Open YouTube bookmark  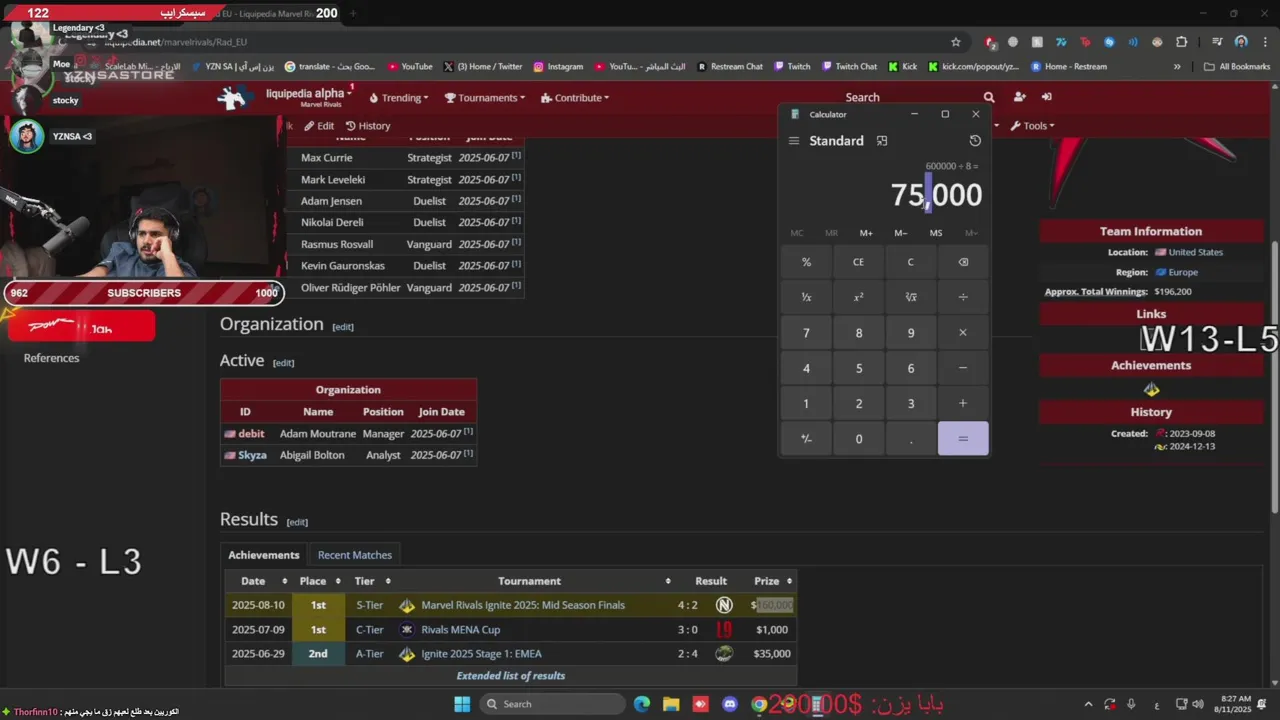[410, 67]
